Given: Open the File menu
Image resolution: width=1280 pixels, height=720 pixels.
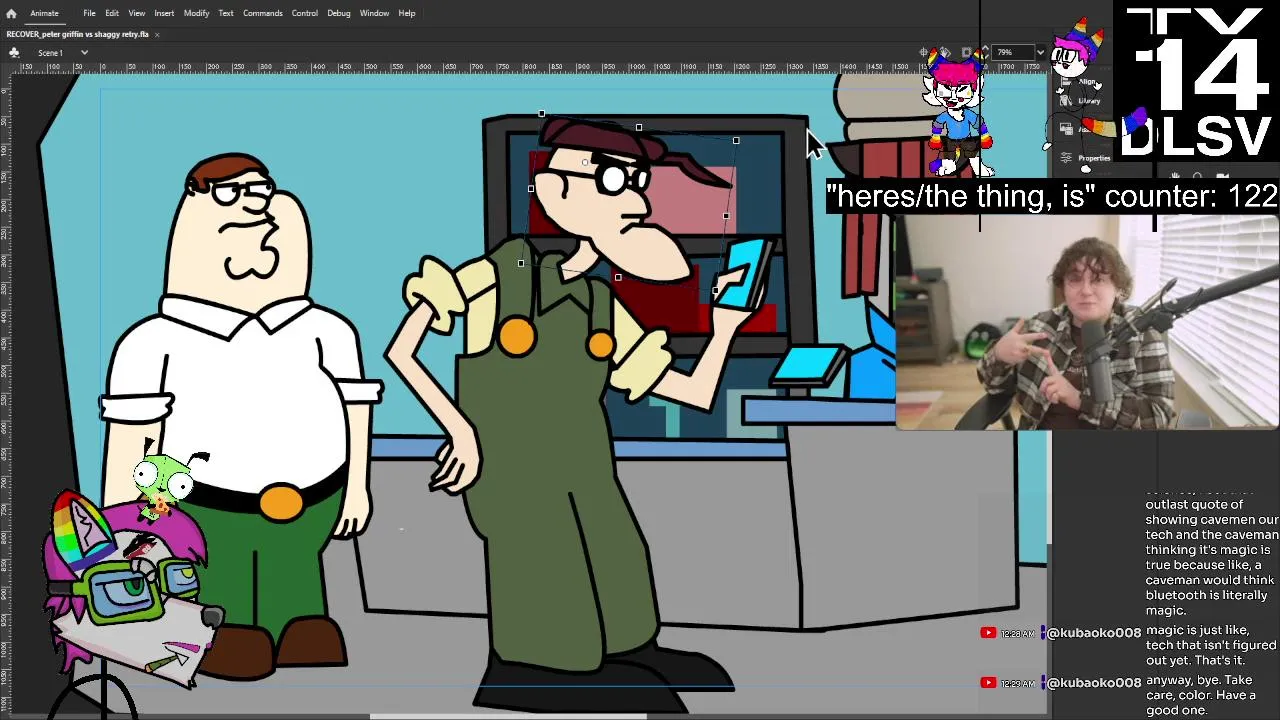Looking at the screenshot, I should (89, 13).
